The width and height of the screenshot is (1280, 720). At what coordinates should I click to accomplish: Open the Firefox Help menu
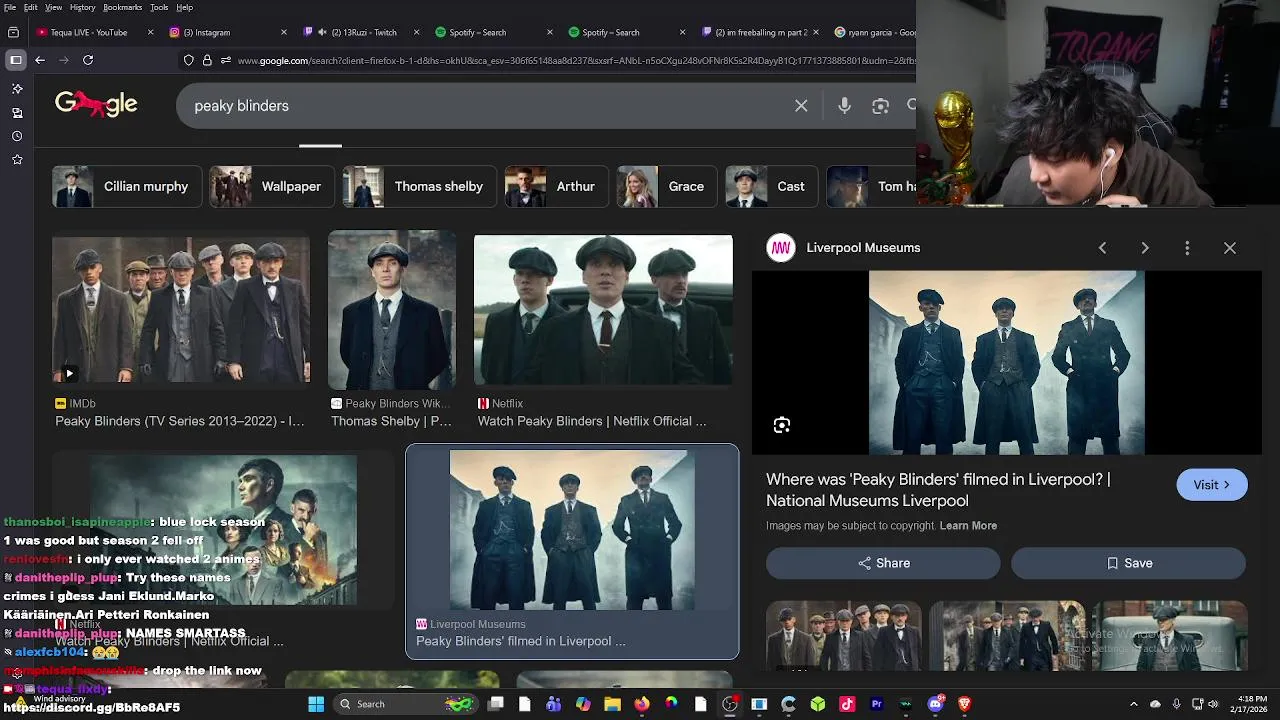point(184,7)
